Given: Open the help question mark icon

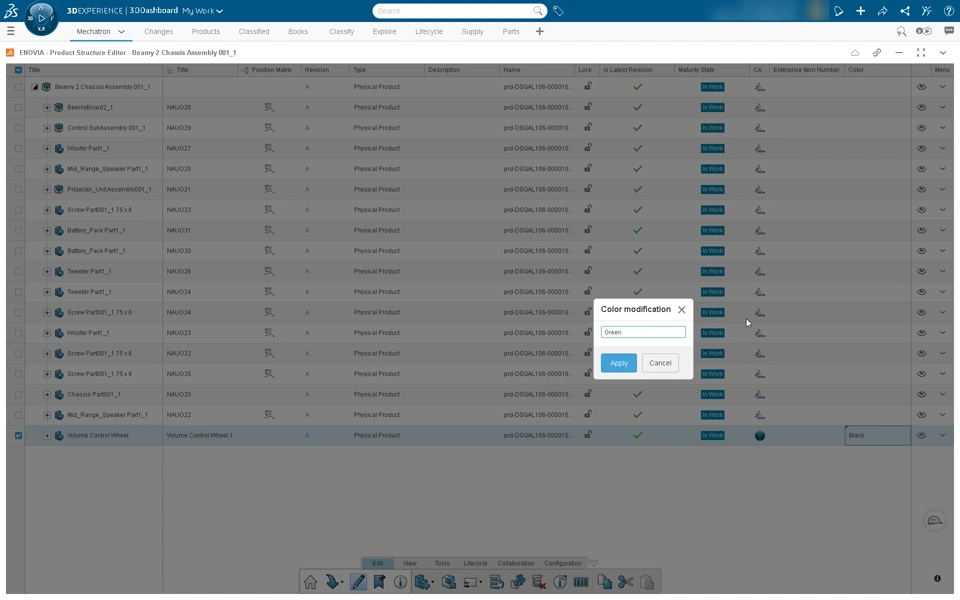Looking at the screenshot, I should click(x=948, y=11).
